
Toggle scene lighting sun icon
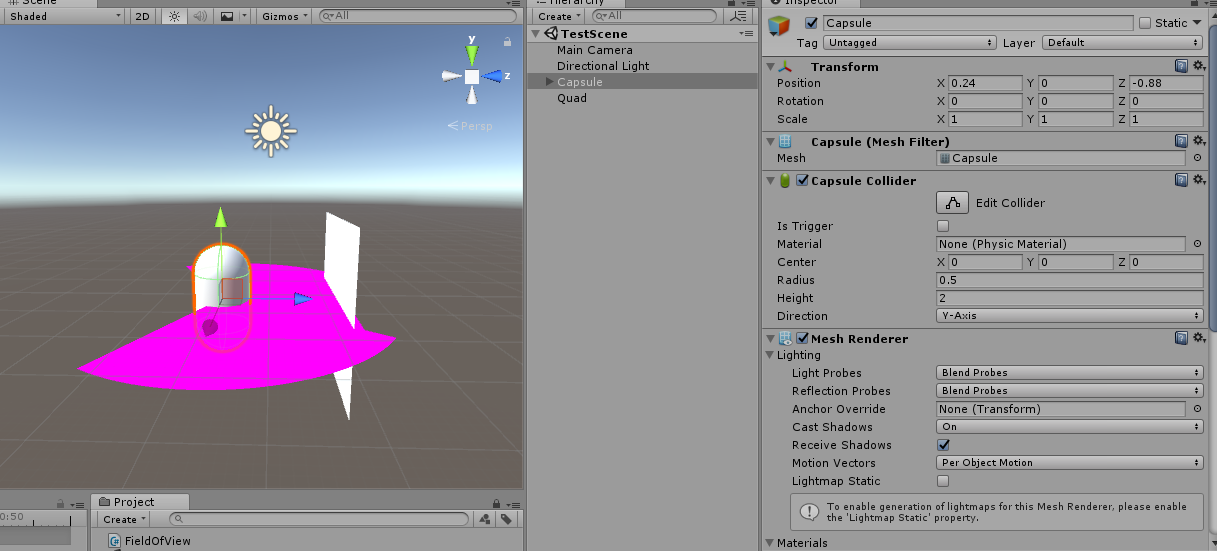174,16
